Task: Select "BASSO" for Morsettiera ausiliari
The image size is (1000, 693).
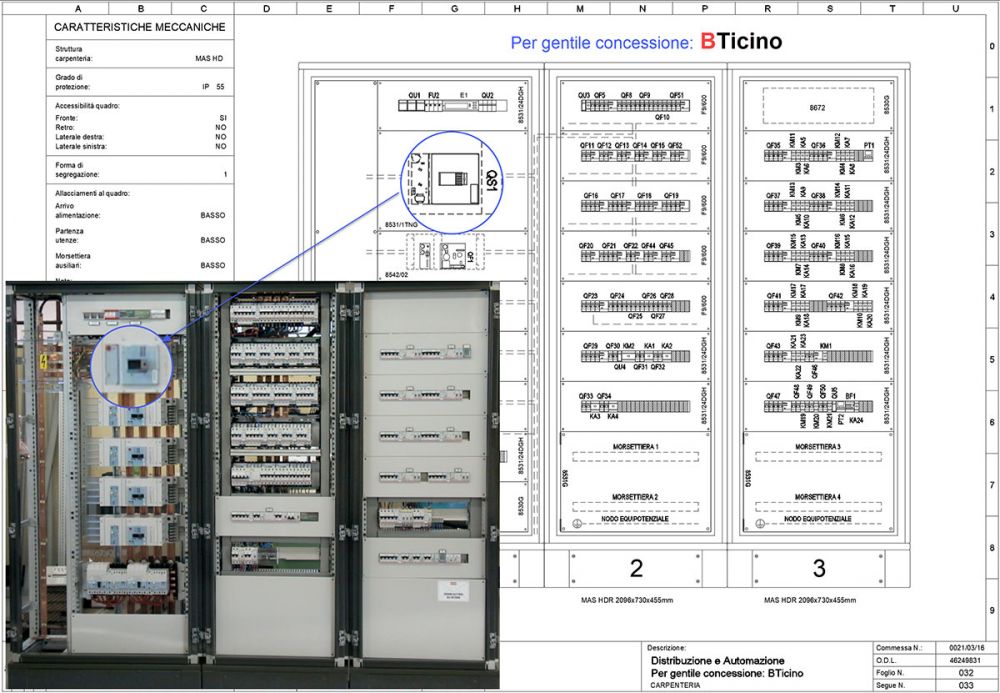Action: click(213, 265)
